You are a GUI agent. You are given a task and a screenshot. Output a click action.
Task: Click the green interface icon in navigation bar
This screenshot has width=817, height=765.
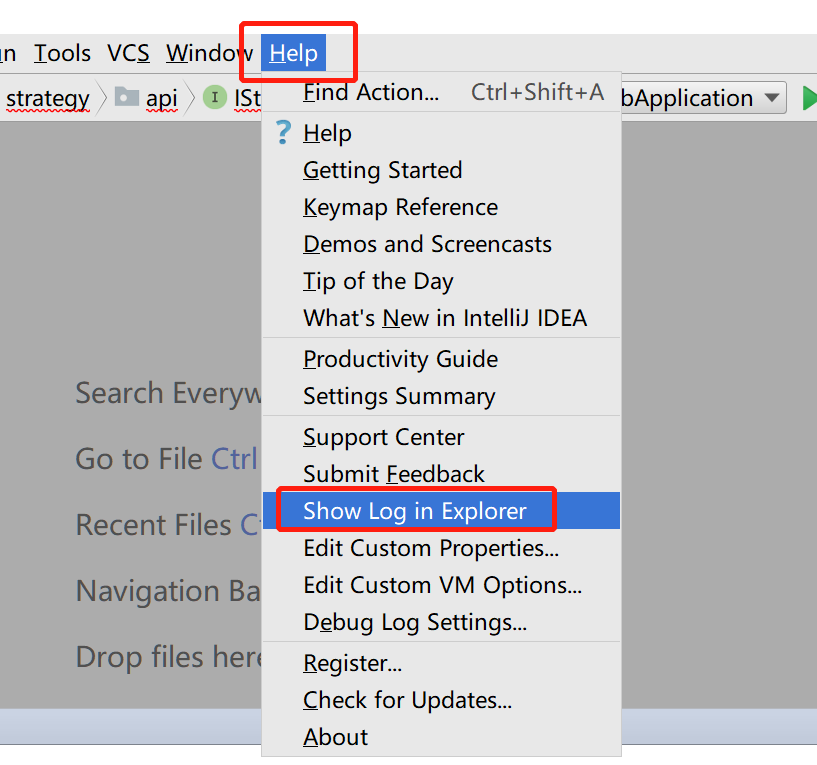(x=215, y=98)
